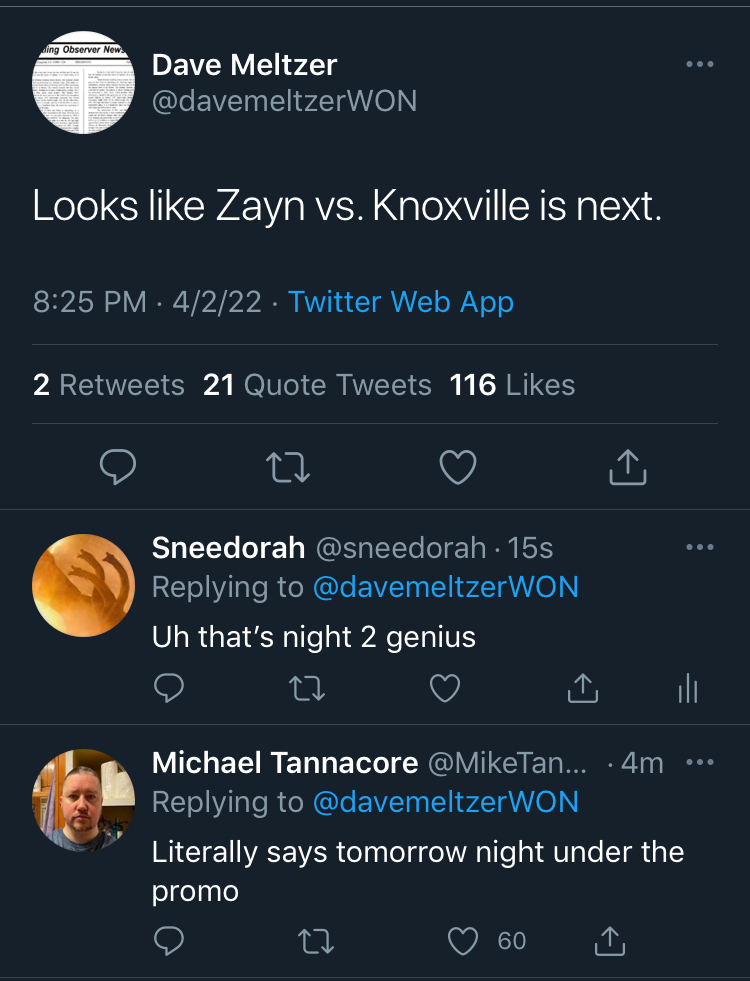The height and width of the screenshot is (981, 750).
Task: Like Dave Meltzer's Zayn vs. Knoxville tweet
Action: 459,466
